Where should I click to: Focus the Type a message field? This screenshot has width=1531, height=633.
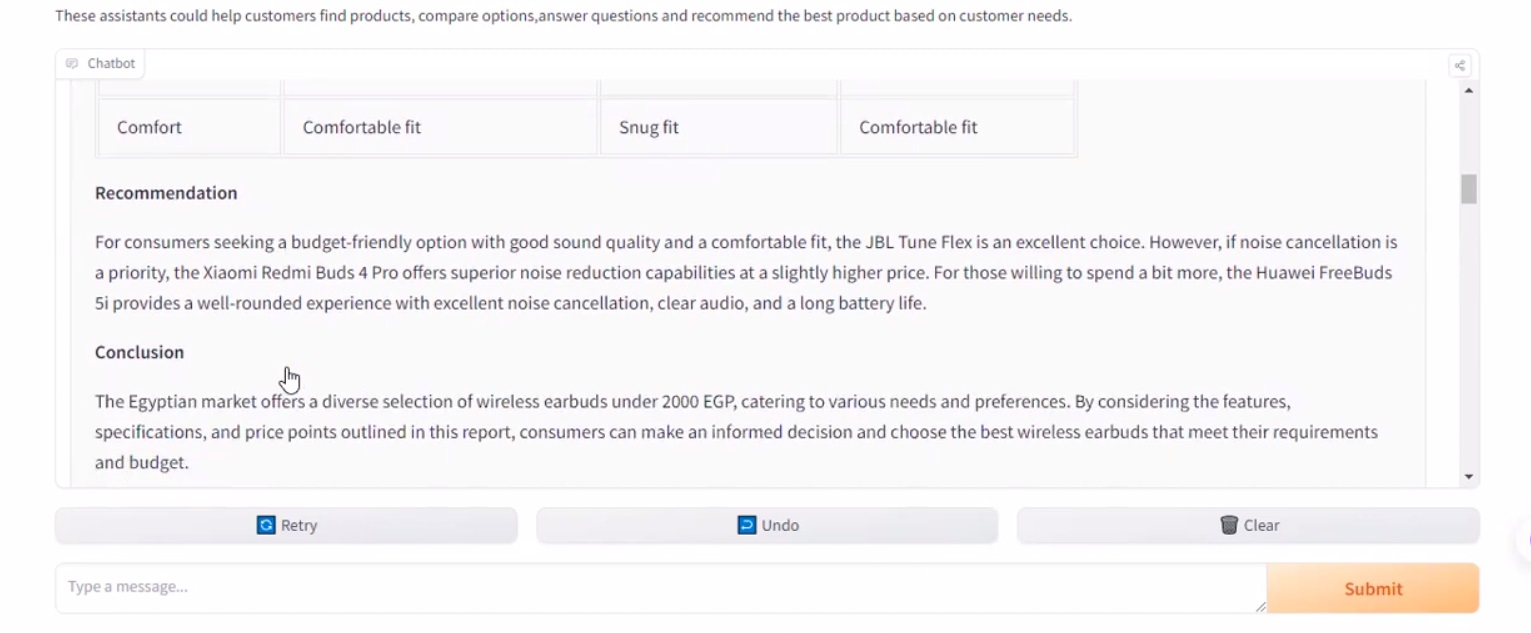[x=660, y=587]
